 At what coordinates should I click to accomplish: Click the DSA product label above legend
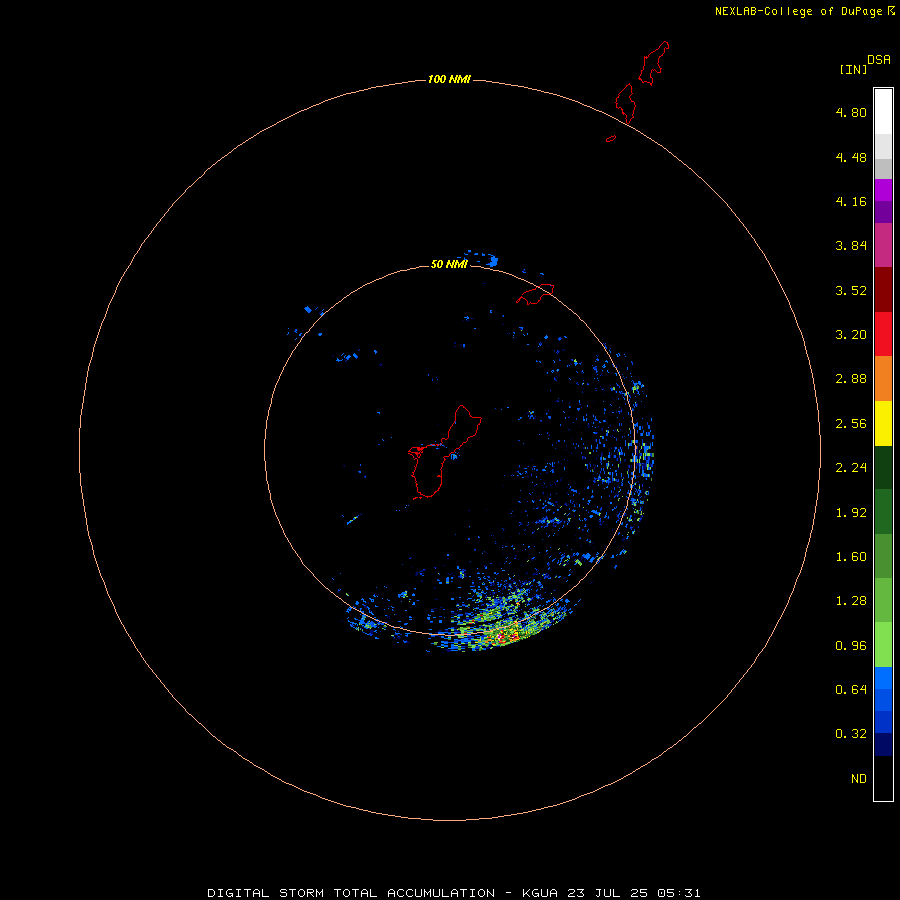pos(879,60)
